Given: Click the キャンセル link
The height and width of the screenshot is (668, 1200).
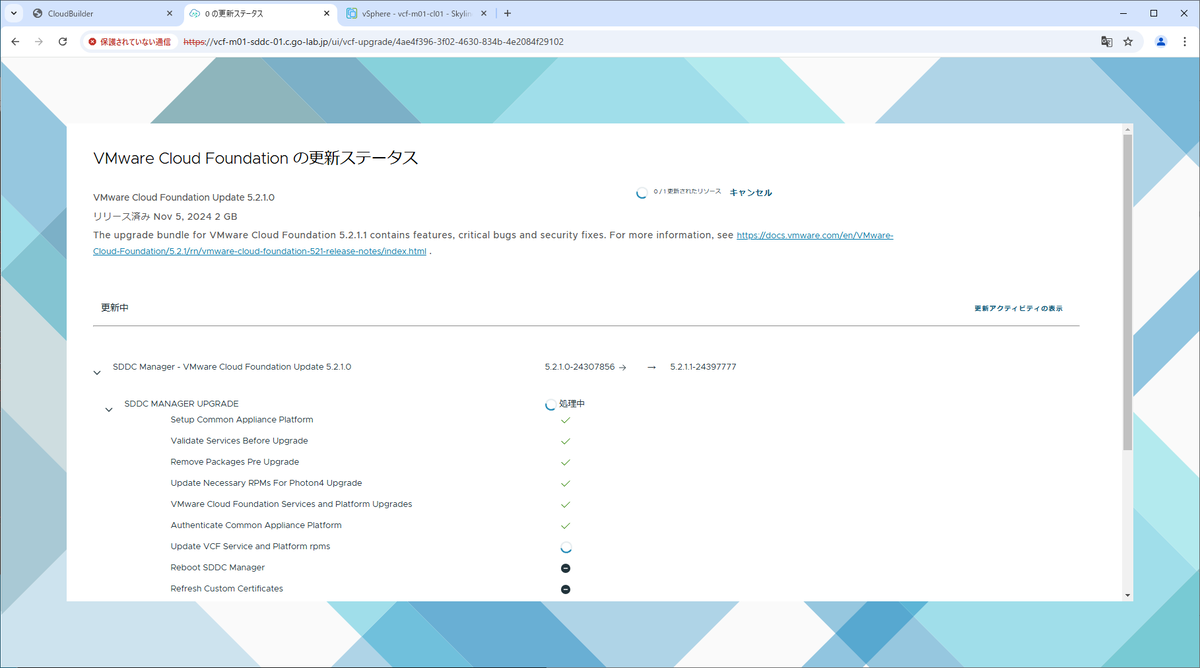Looking at the screenshot, I should tap(750, 193).
